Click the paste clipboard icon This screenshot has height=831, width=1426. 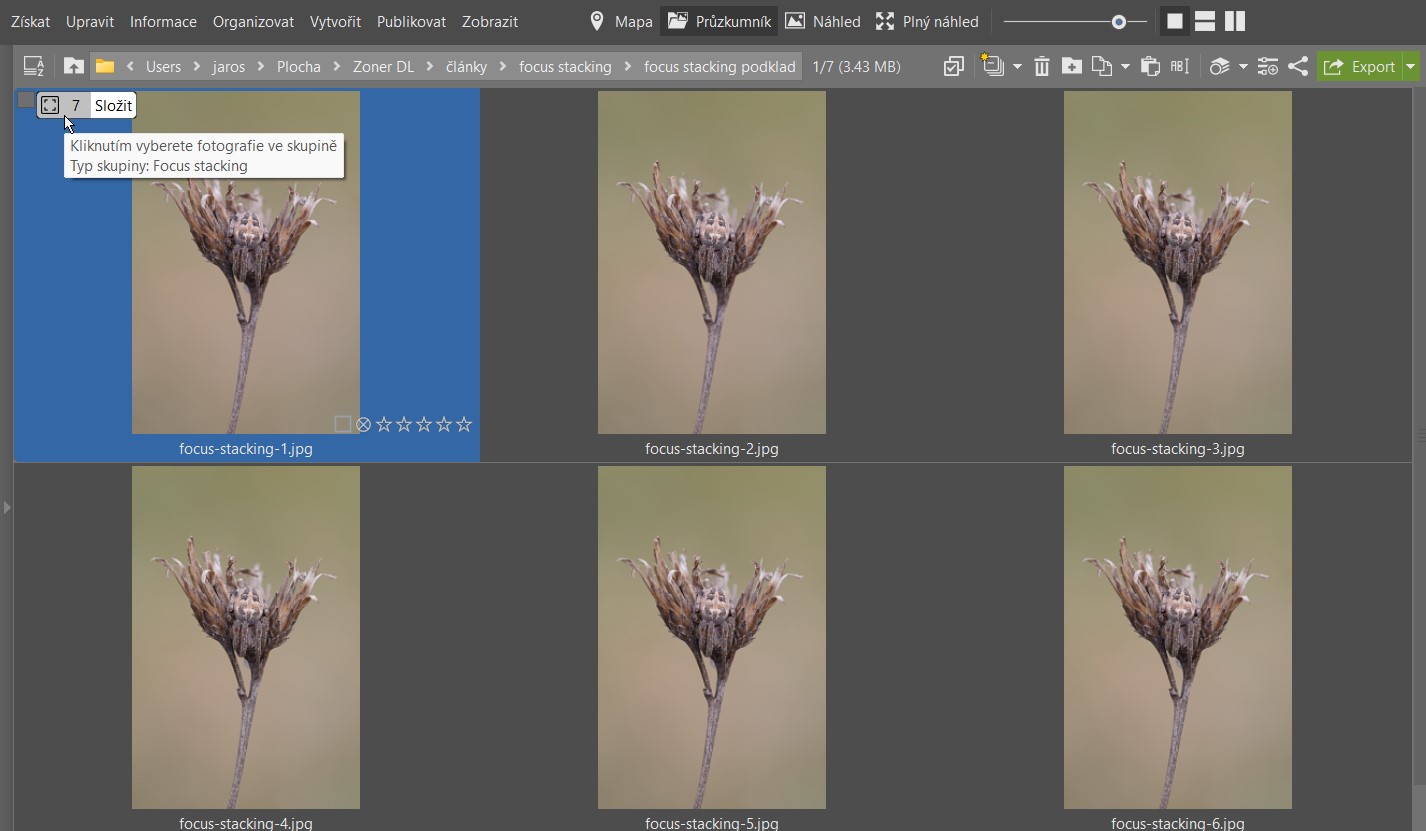[x=1150, y=67]
